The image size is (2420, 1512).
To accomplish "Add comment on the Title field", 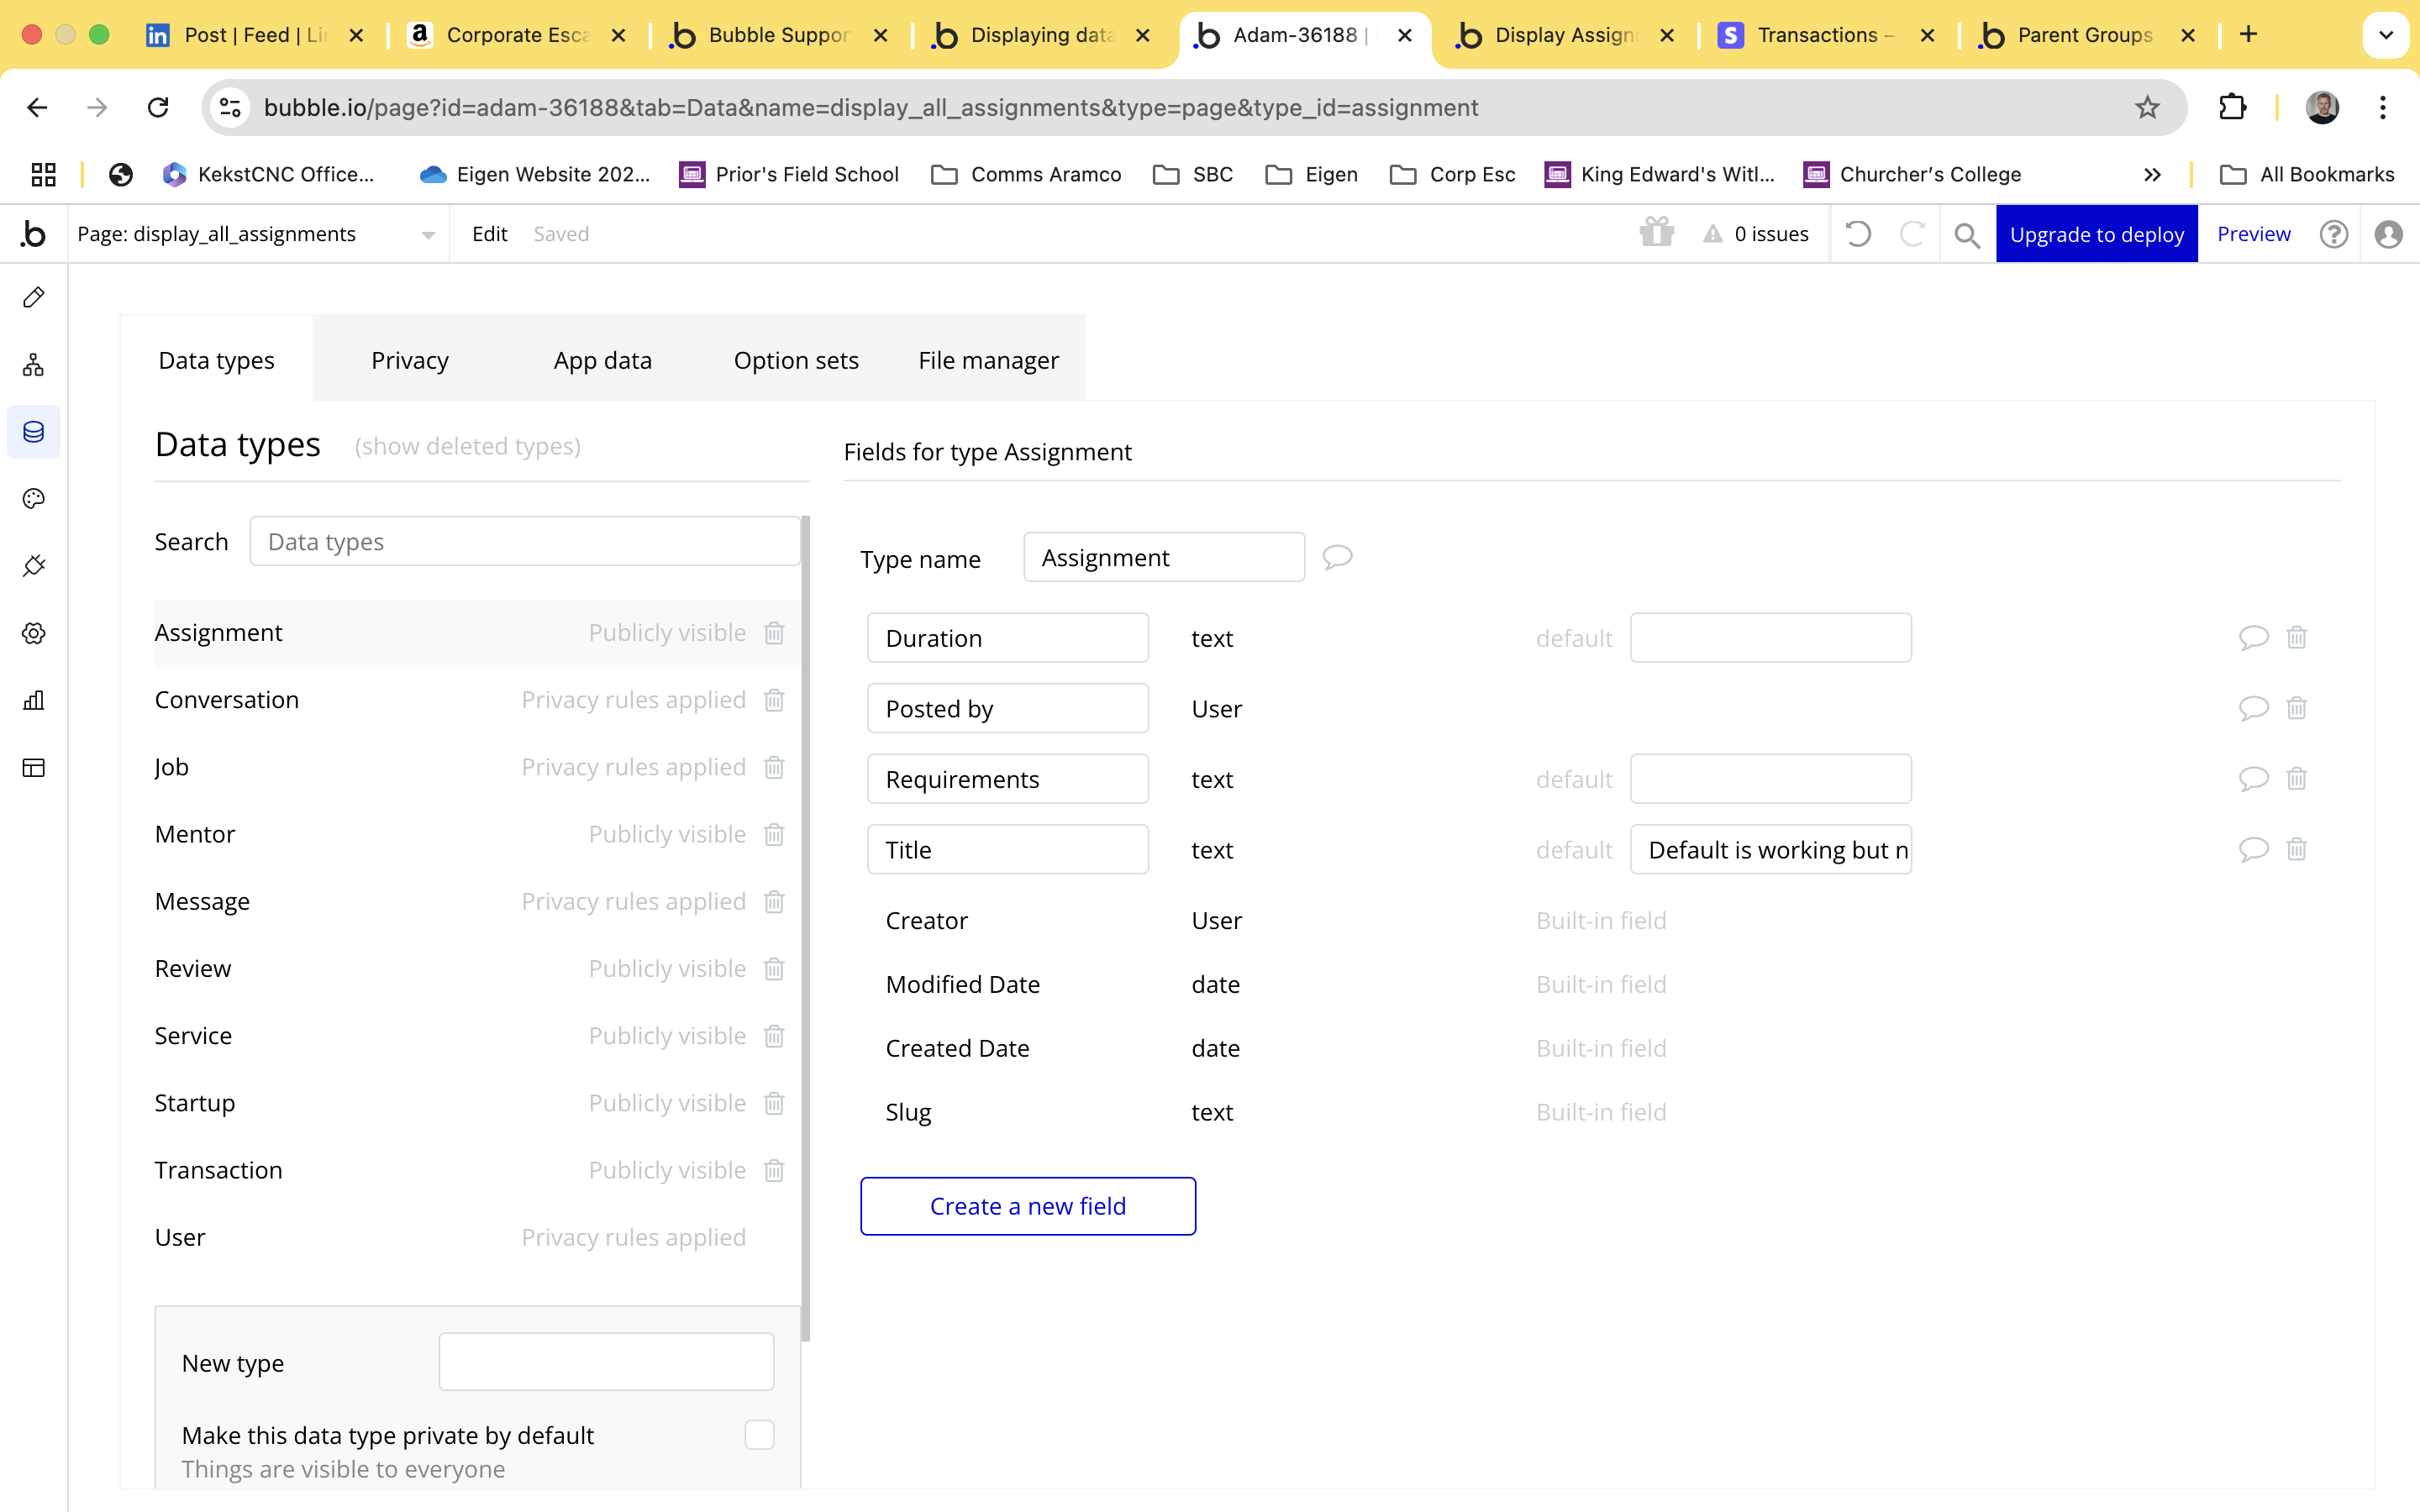I will 2252,850.
